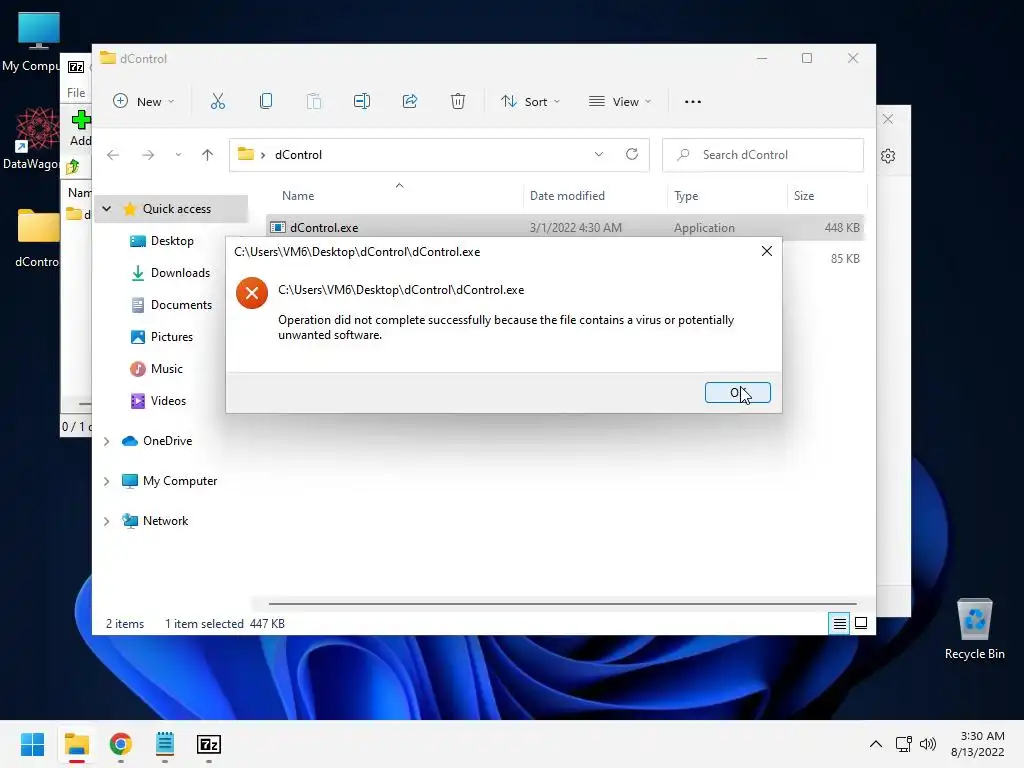Sort by Name column header
This screenshot has height=768, width=1024.
tap(298, 196)
